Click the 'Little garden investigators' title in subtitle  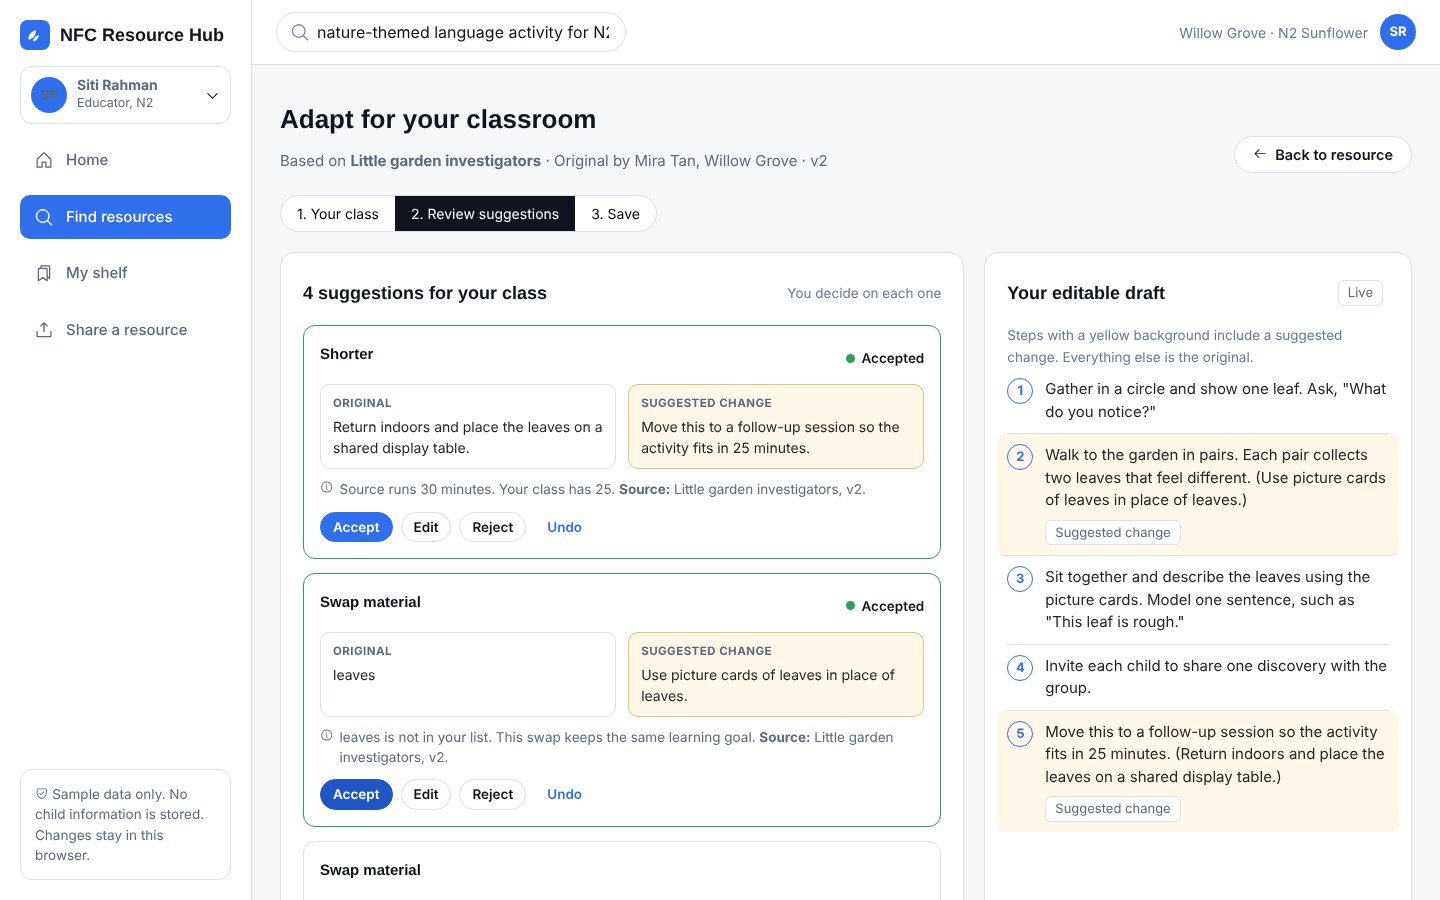[445, 161]
